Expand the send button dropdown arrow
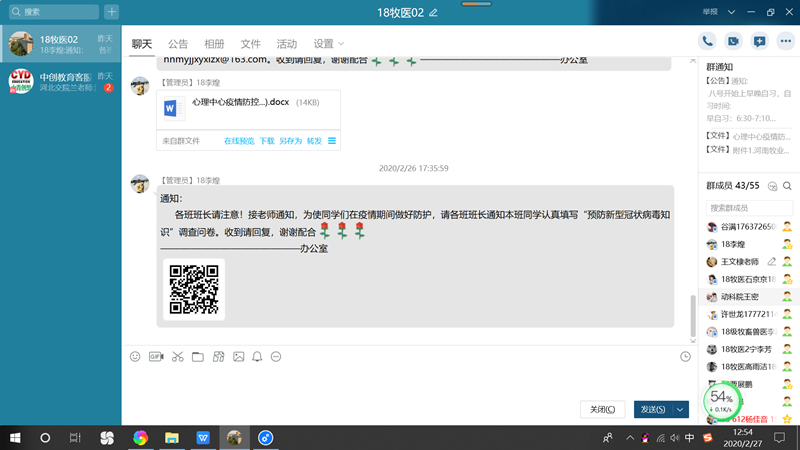This screenshot has width=800, height=450. coord(681,409)
